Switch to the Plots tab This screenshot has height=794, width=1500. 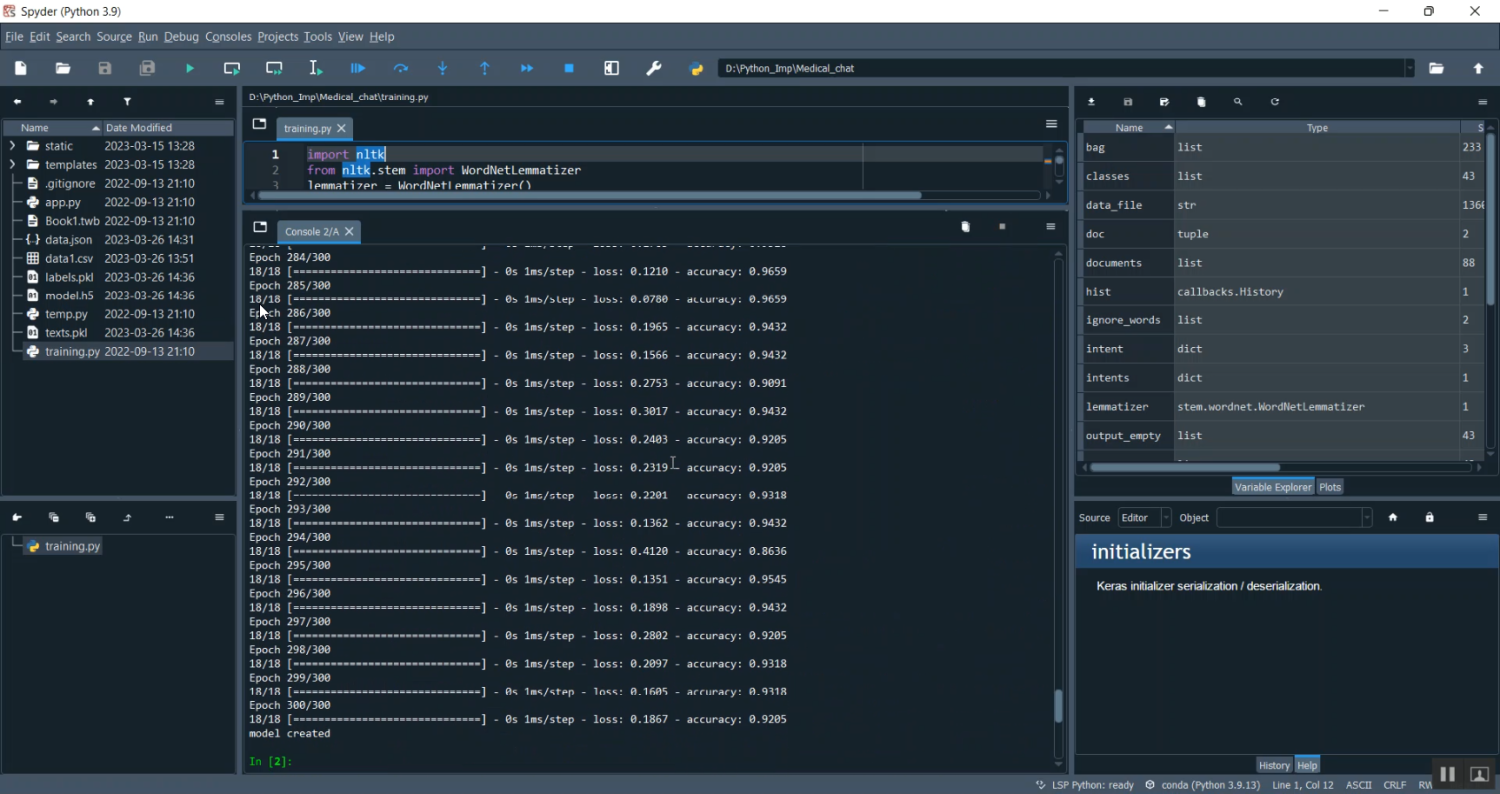1329,487
